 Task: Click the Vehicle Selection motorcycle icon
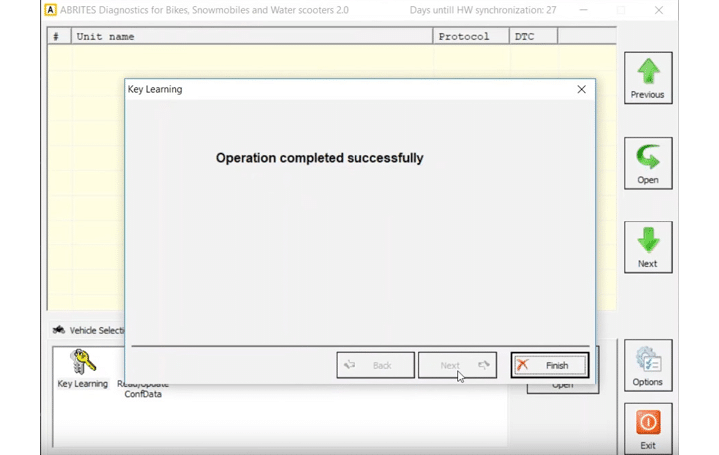click(x=59, y=330)
